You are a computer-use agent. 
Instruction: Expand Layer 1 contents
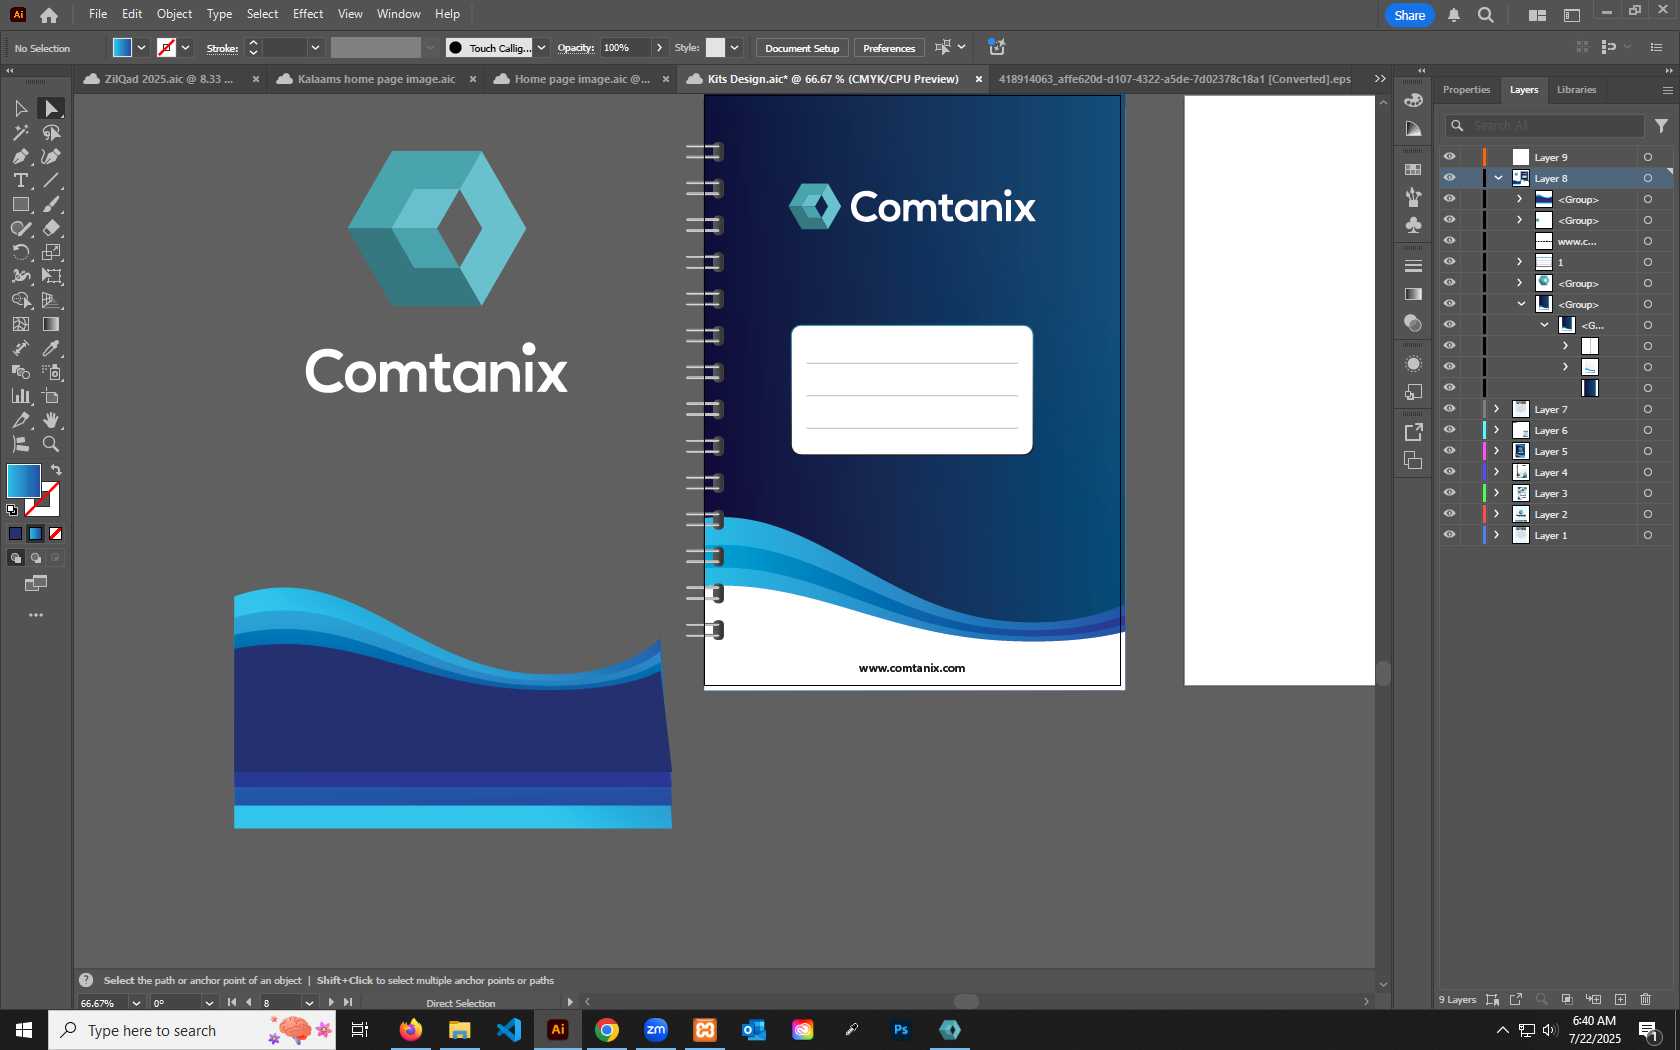[1497, 535]
